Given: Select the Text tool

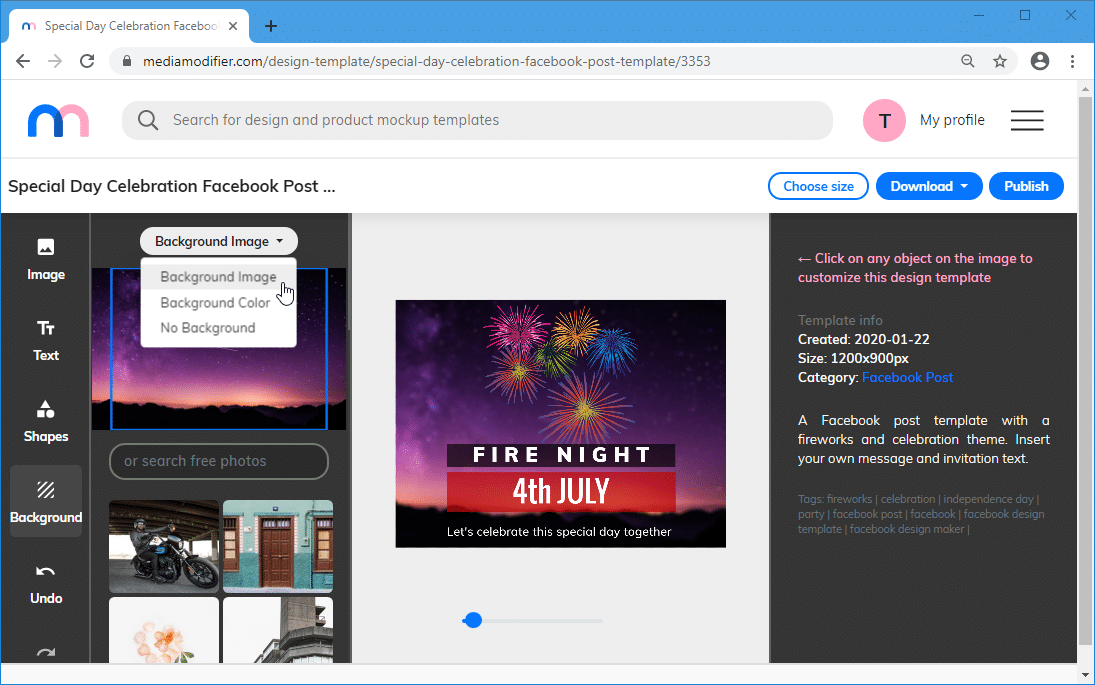Looking at the screenshot, I should tap(46, 340).
